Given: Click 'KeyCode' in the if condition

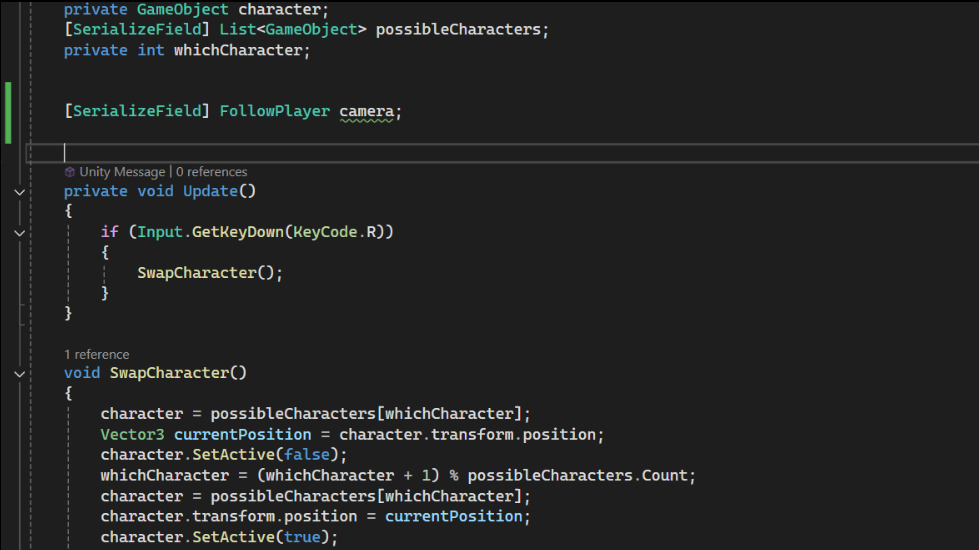Looking at the screenshot, I should [325, 232].
